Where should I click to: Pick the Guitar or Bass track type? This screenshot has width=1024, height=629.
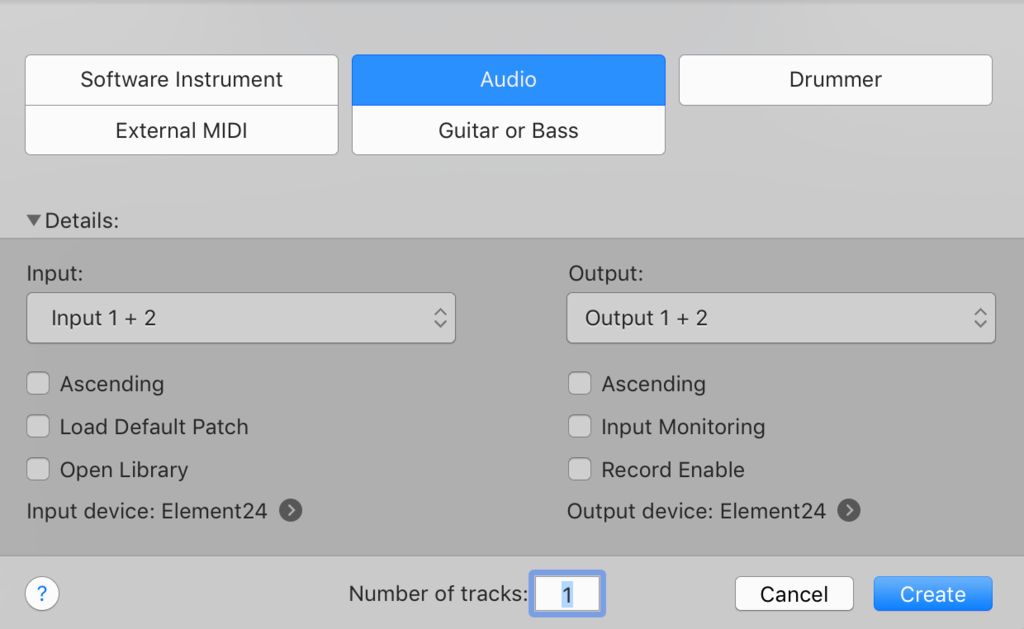click(x=508, y=131)
